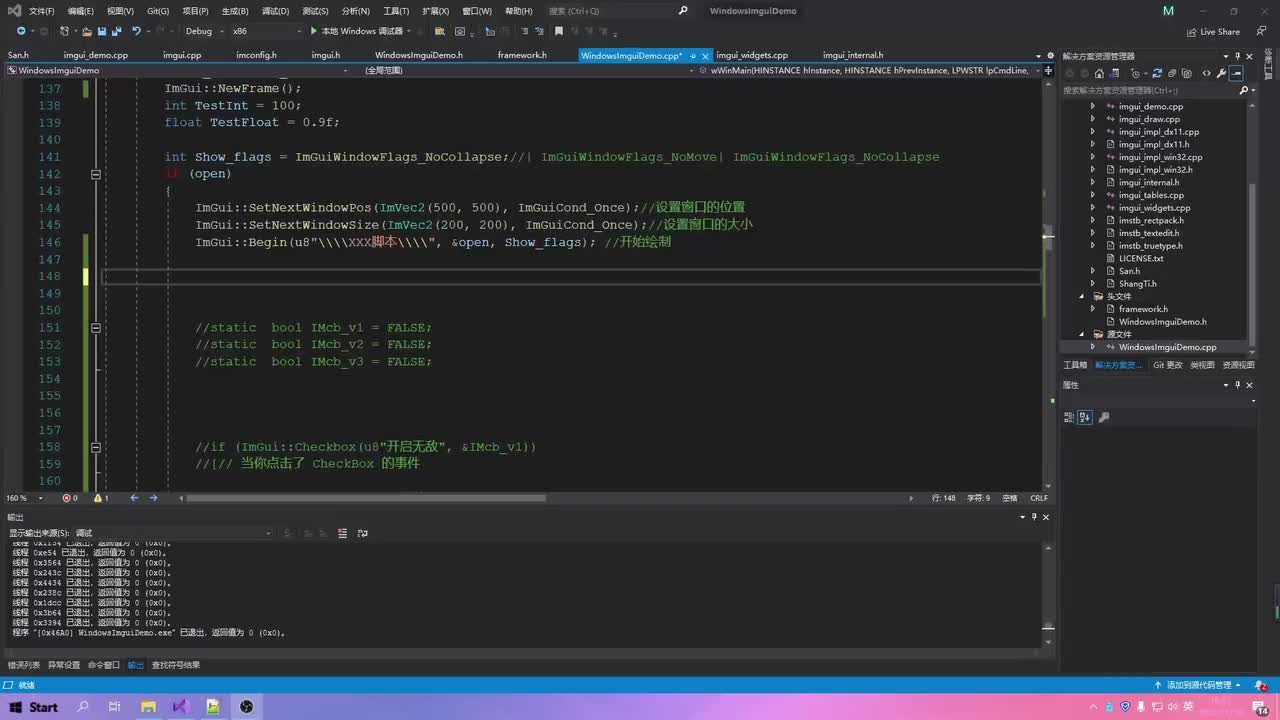Open the 文件(F) menu
The height and width of the screenshot is (720, 1280).
(42, 11)
